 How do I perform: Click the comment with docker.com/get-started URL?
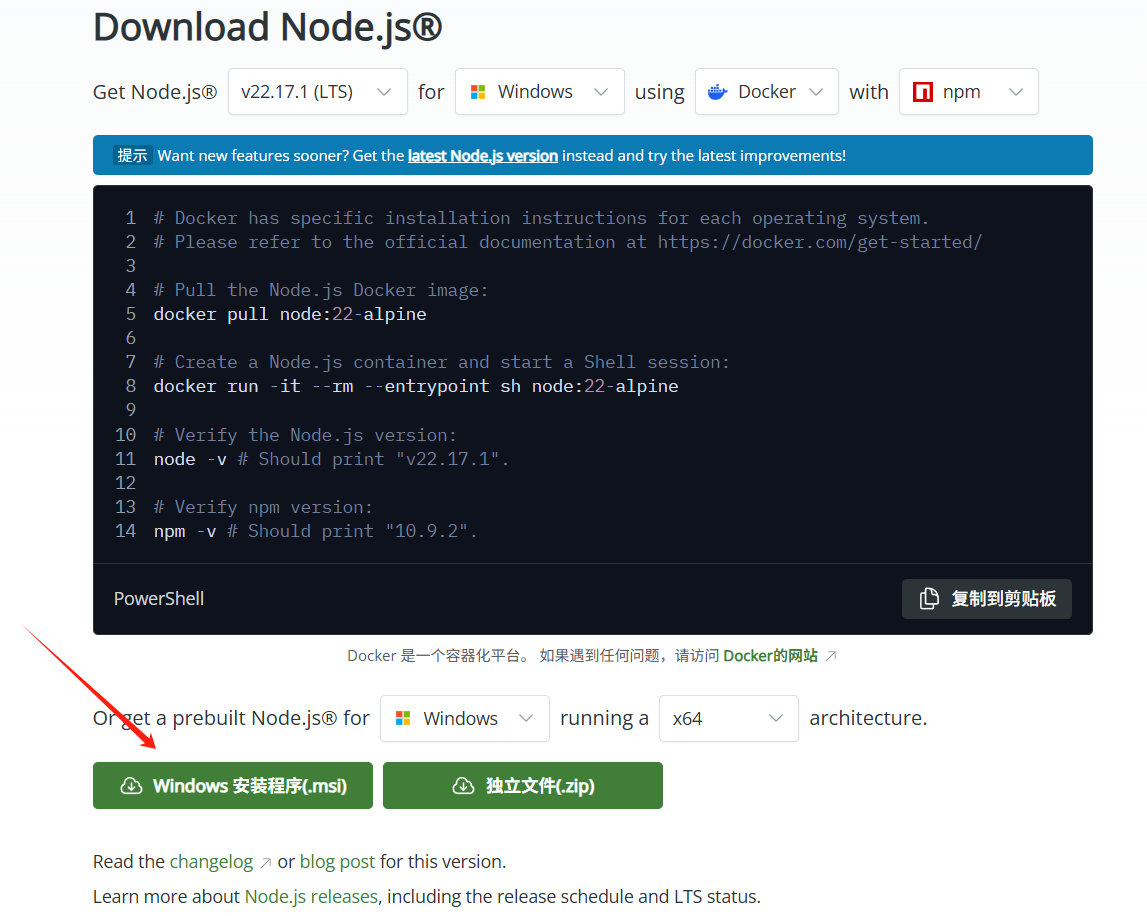[568, 242]
